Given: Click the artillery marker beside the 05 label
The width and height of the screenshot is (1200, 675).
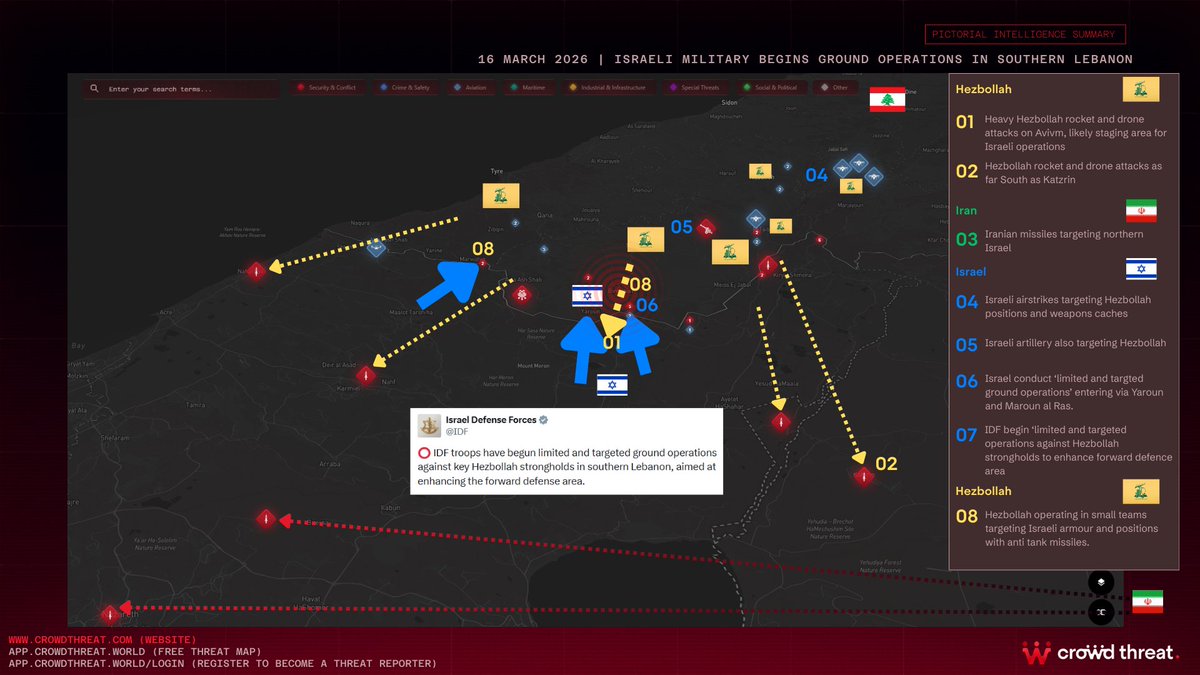Looking at the screenshot, I should (707, 228).
